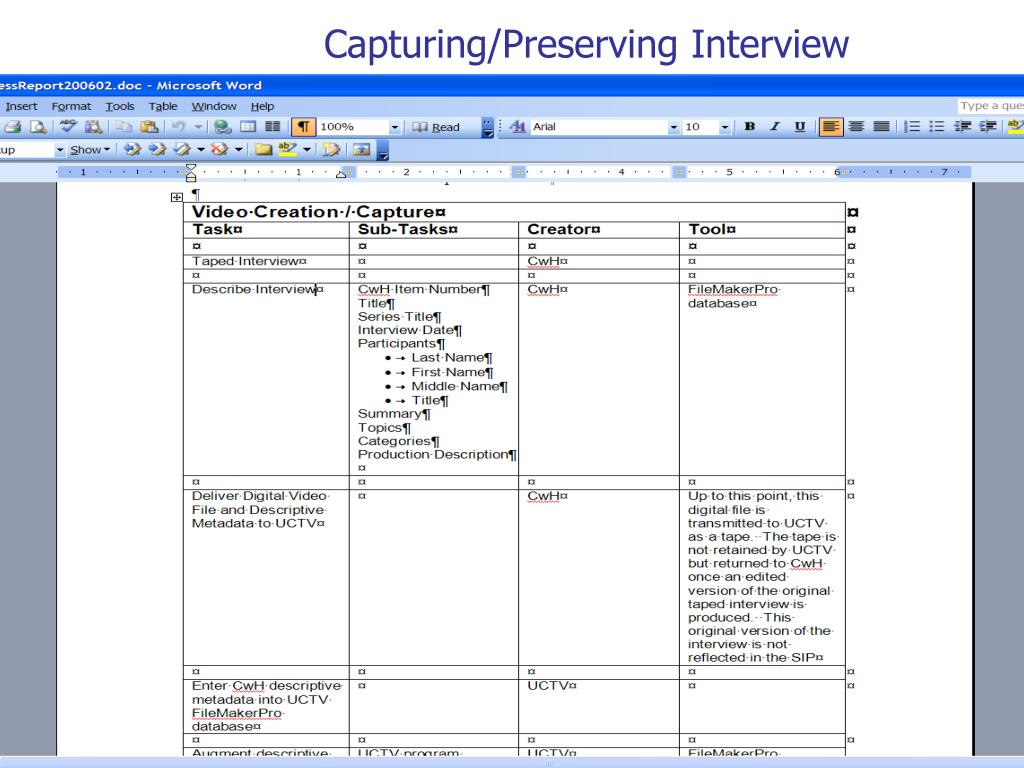Open the font size 10 dropdown

coord(724,127)
